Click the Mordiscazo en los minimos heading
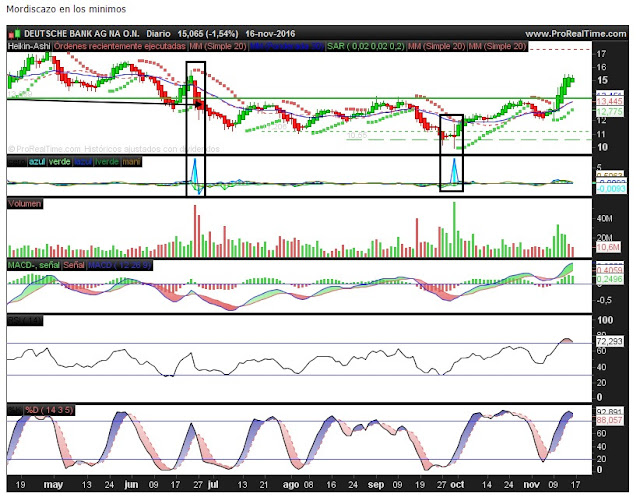640x501 pixels. (66, 9)
